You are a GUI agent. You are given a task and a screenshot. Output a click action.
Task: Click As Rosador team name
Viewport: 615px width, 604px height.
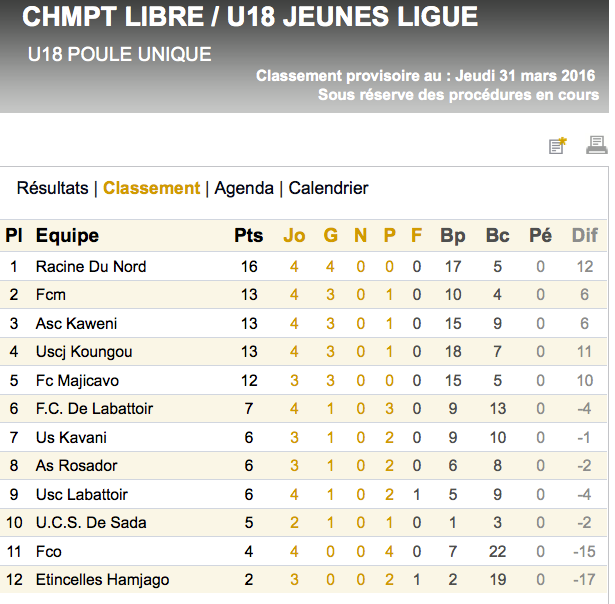(x=76, y=466)
